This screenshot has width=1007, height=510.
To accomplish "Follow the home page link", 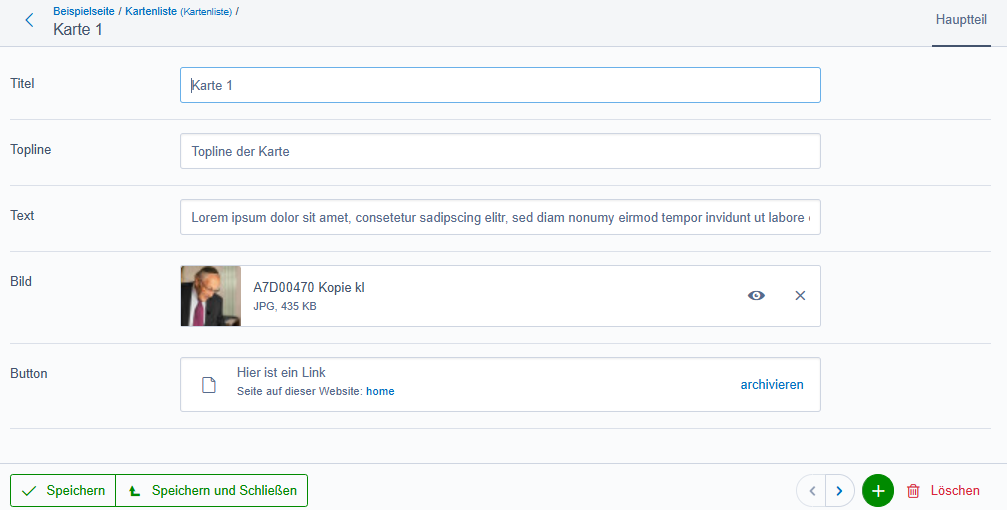I will 380,392.
